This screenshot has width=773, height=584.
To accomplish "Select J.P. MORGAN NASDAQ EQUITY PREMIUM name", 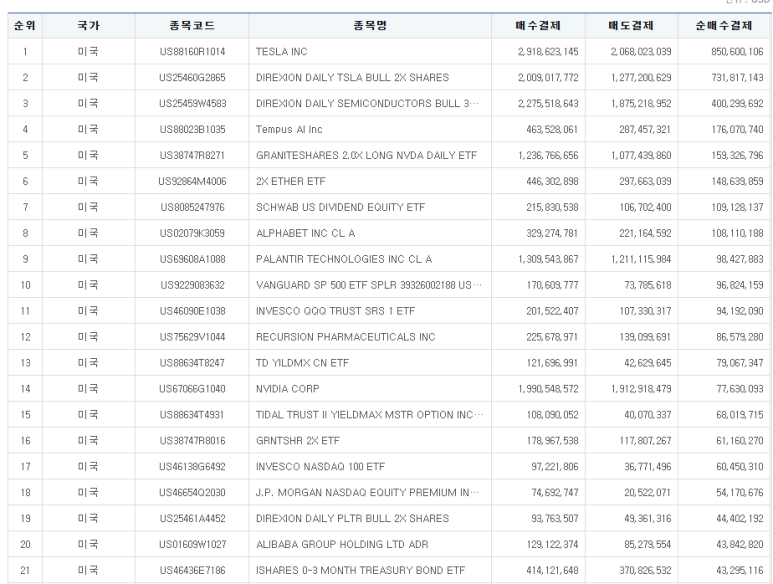I will point(367,493).
